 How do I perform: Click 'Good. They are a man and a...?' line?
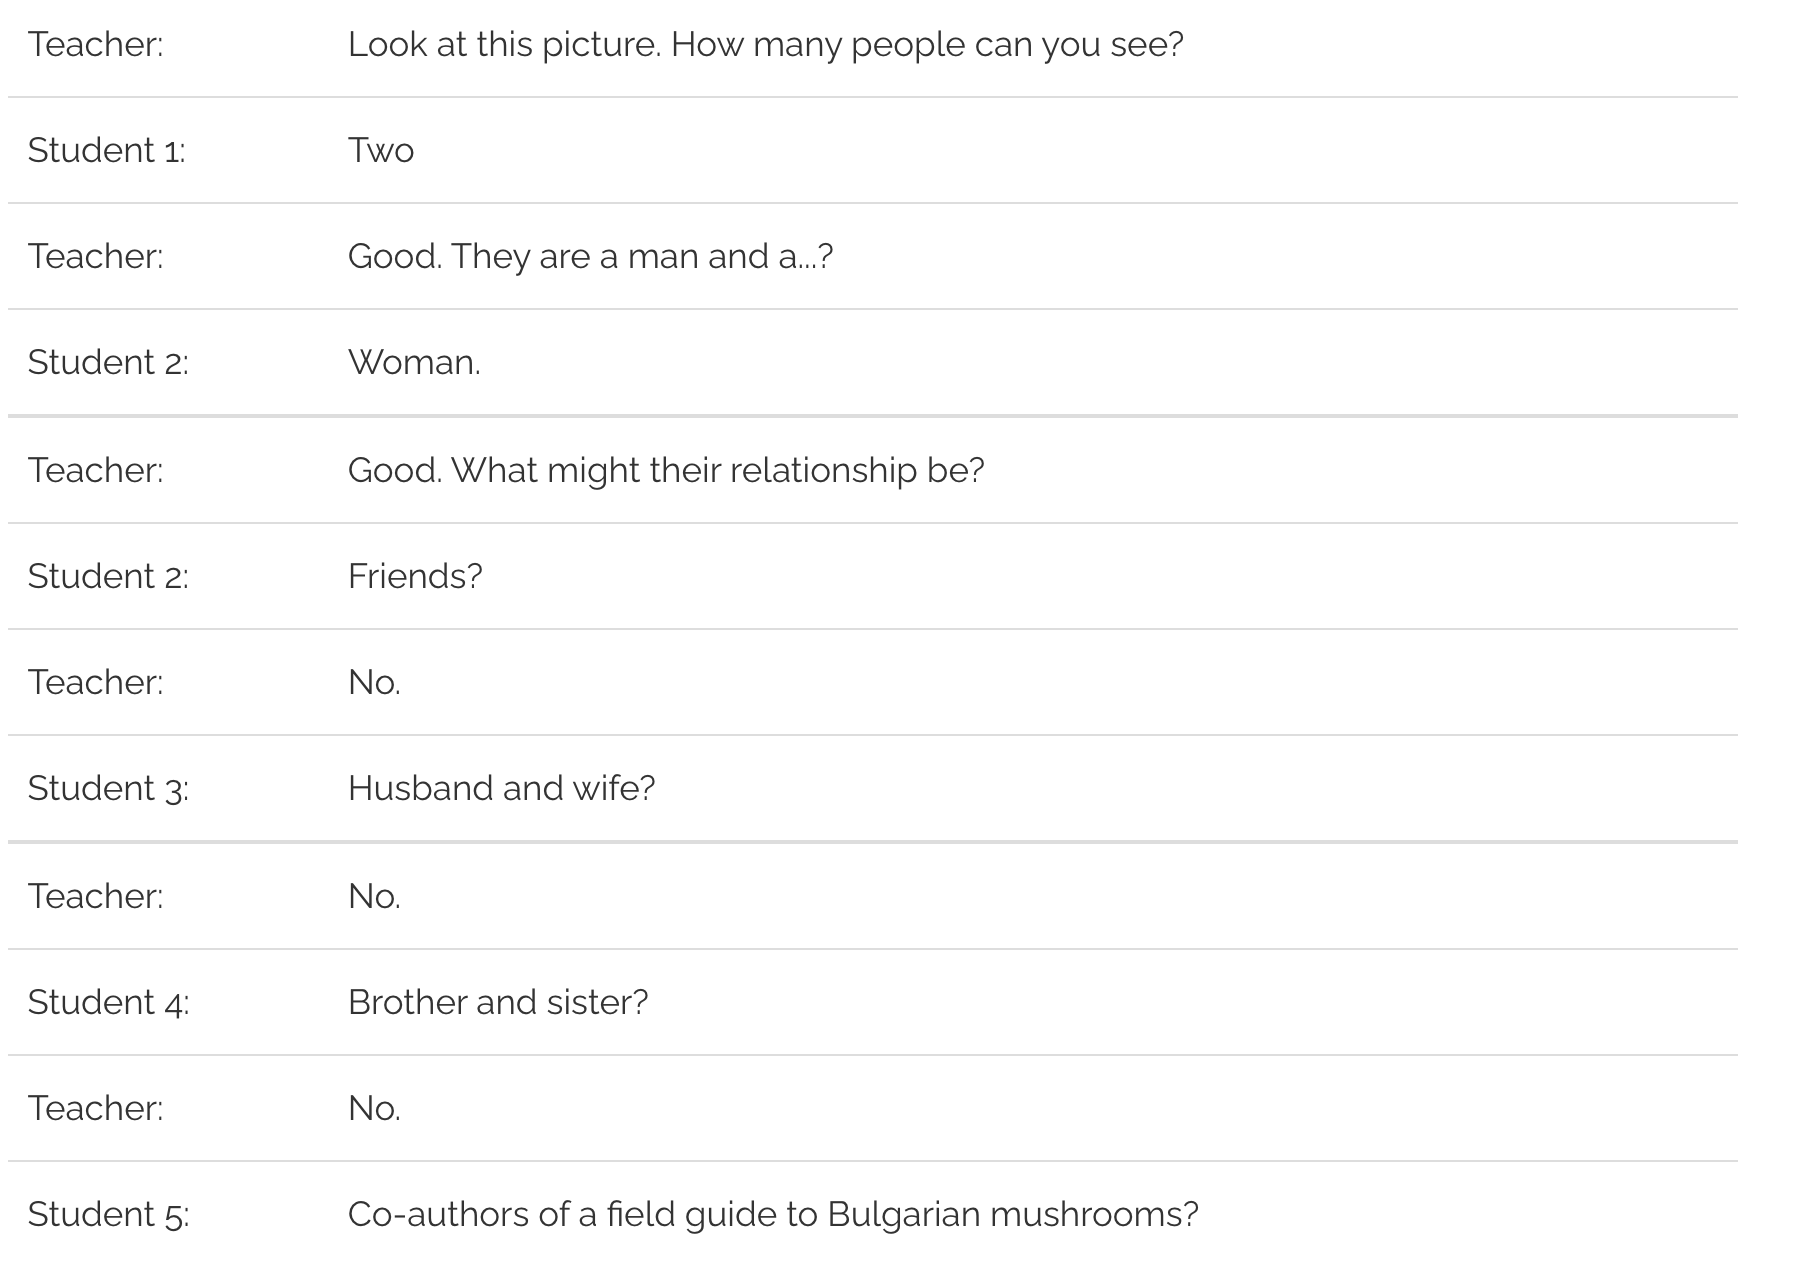590,256
